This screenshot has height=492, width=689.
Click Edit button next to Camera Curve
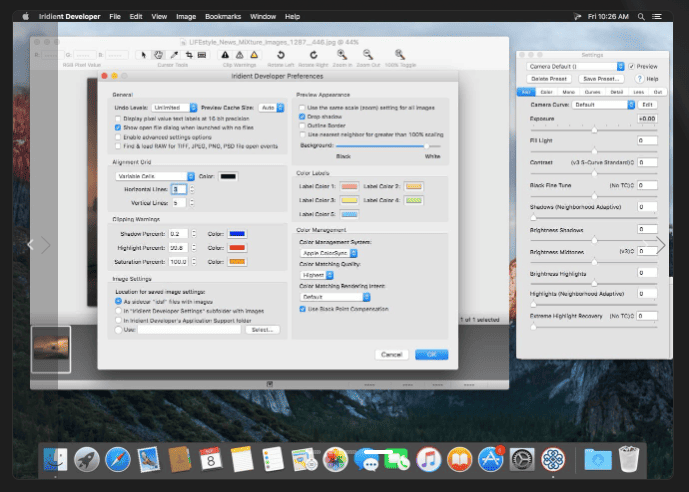(647, 105)
